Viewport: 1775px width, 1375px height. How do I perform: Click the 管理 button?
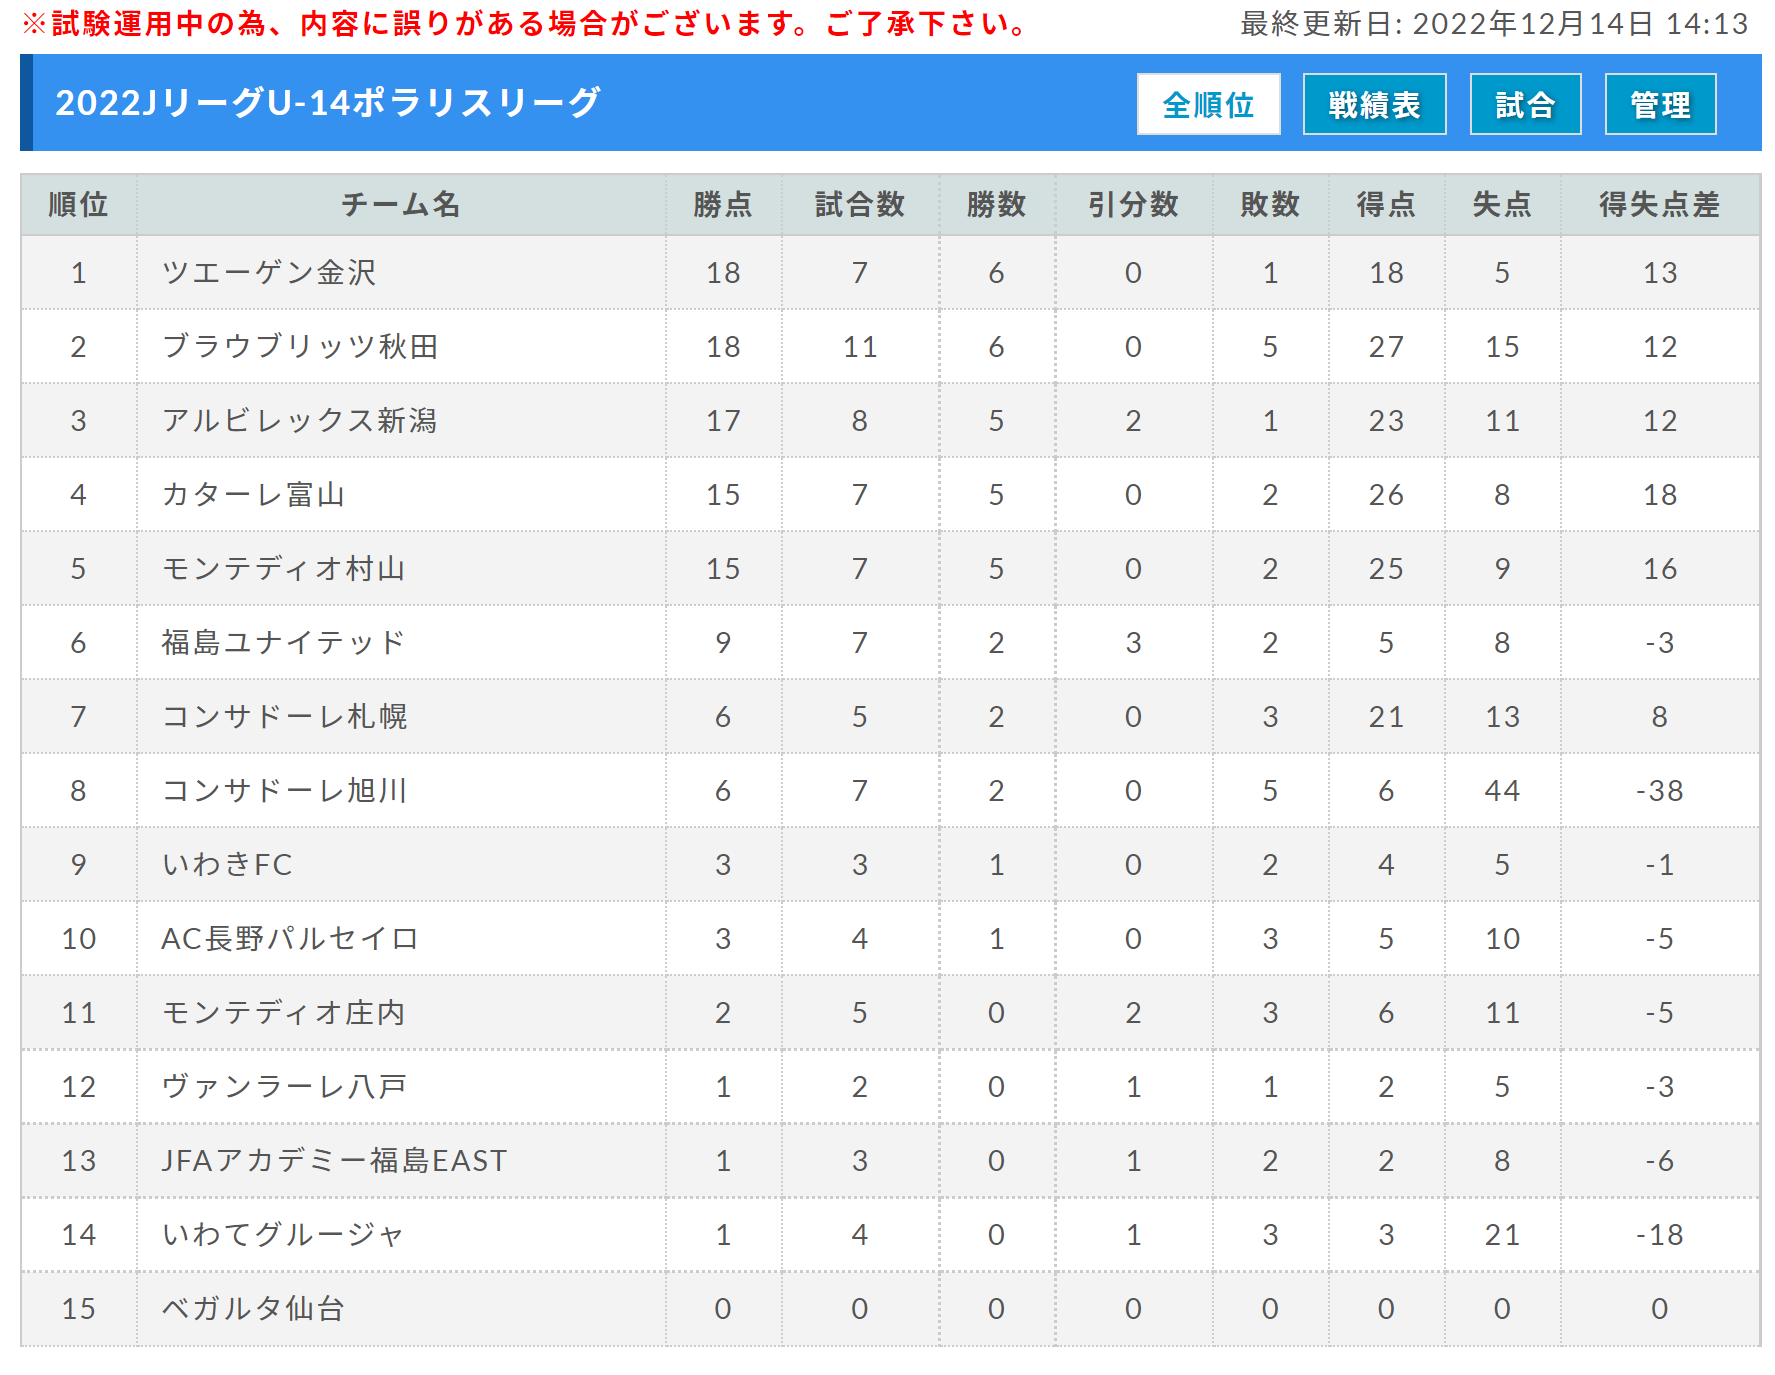point(1660,104)
